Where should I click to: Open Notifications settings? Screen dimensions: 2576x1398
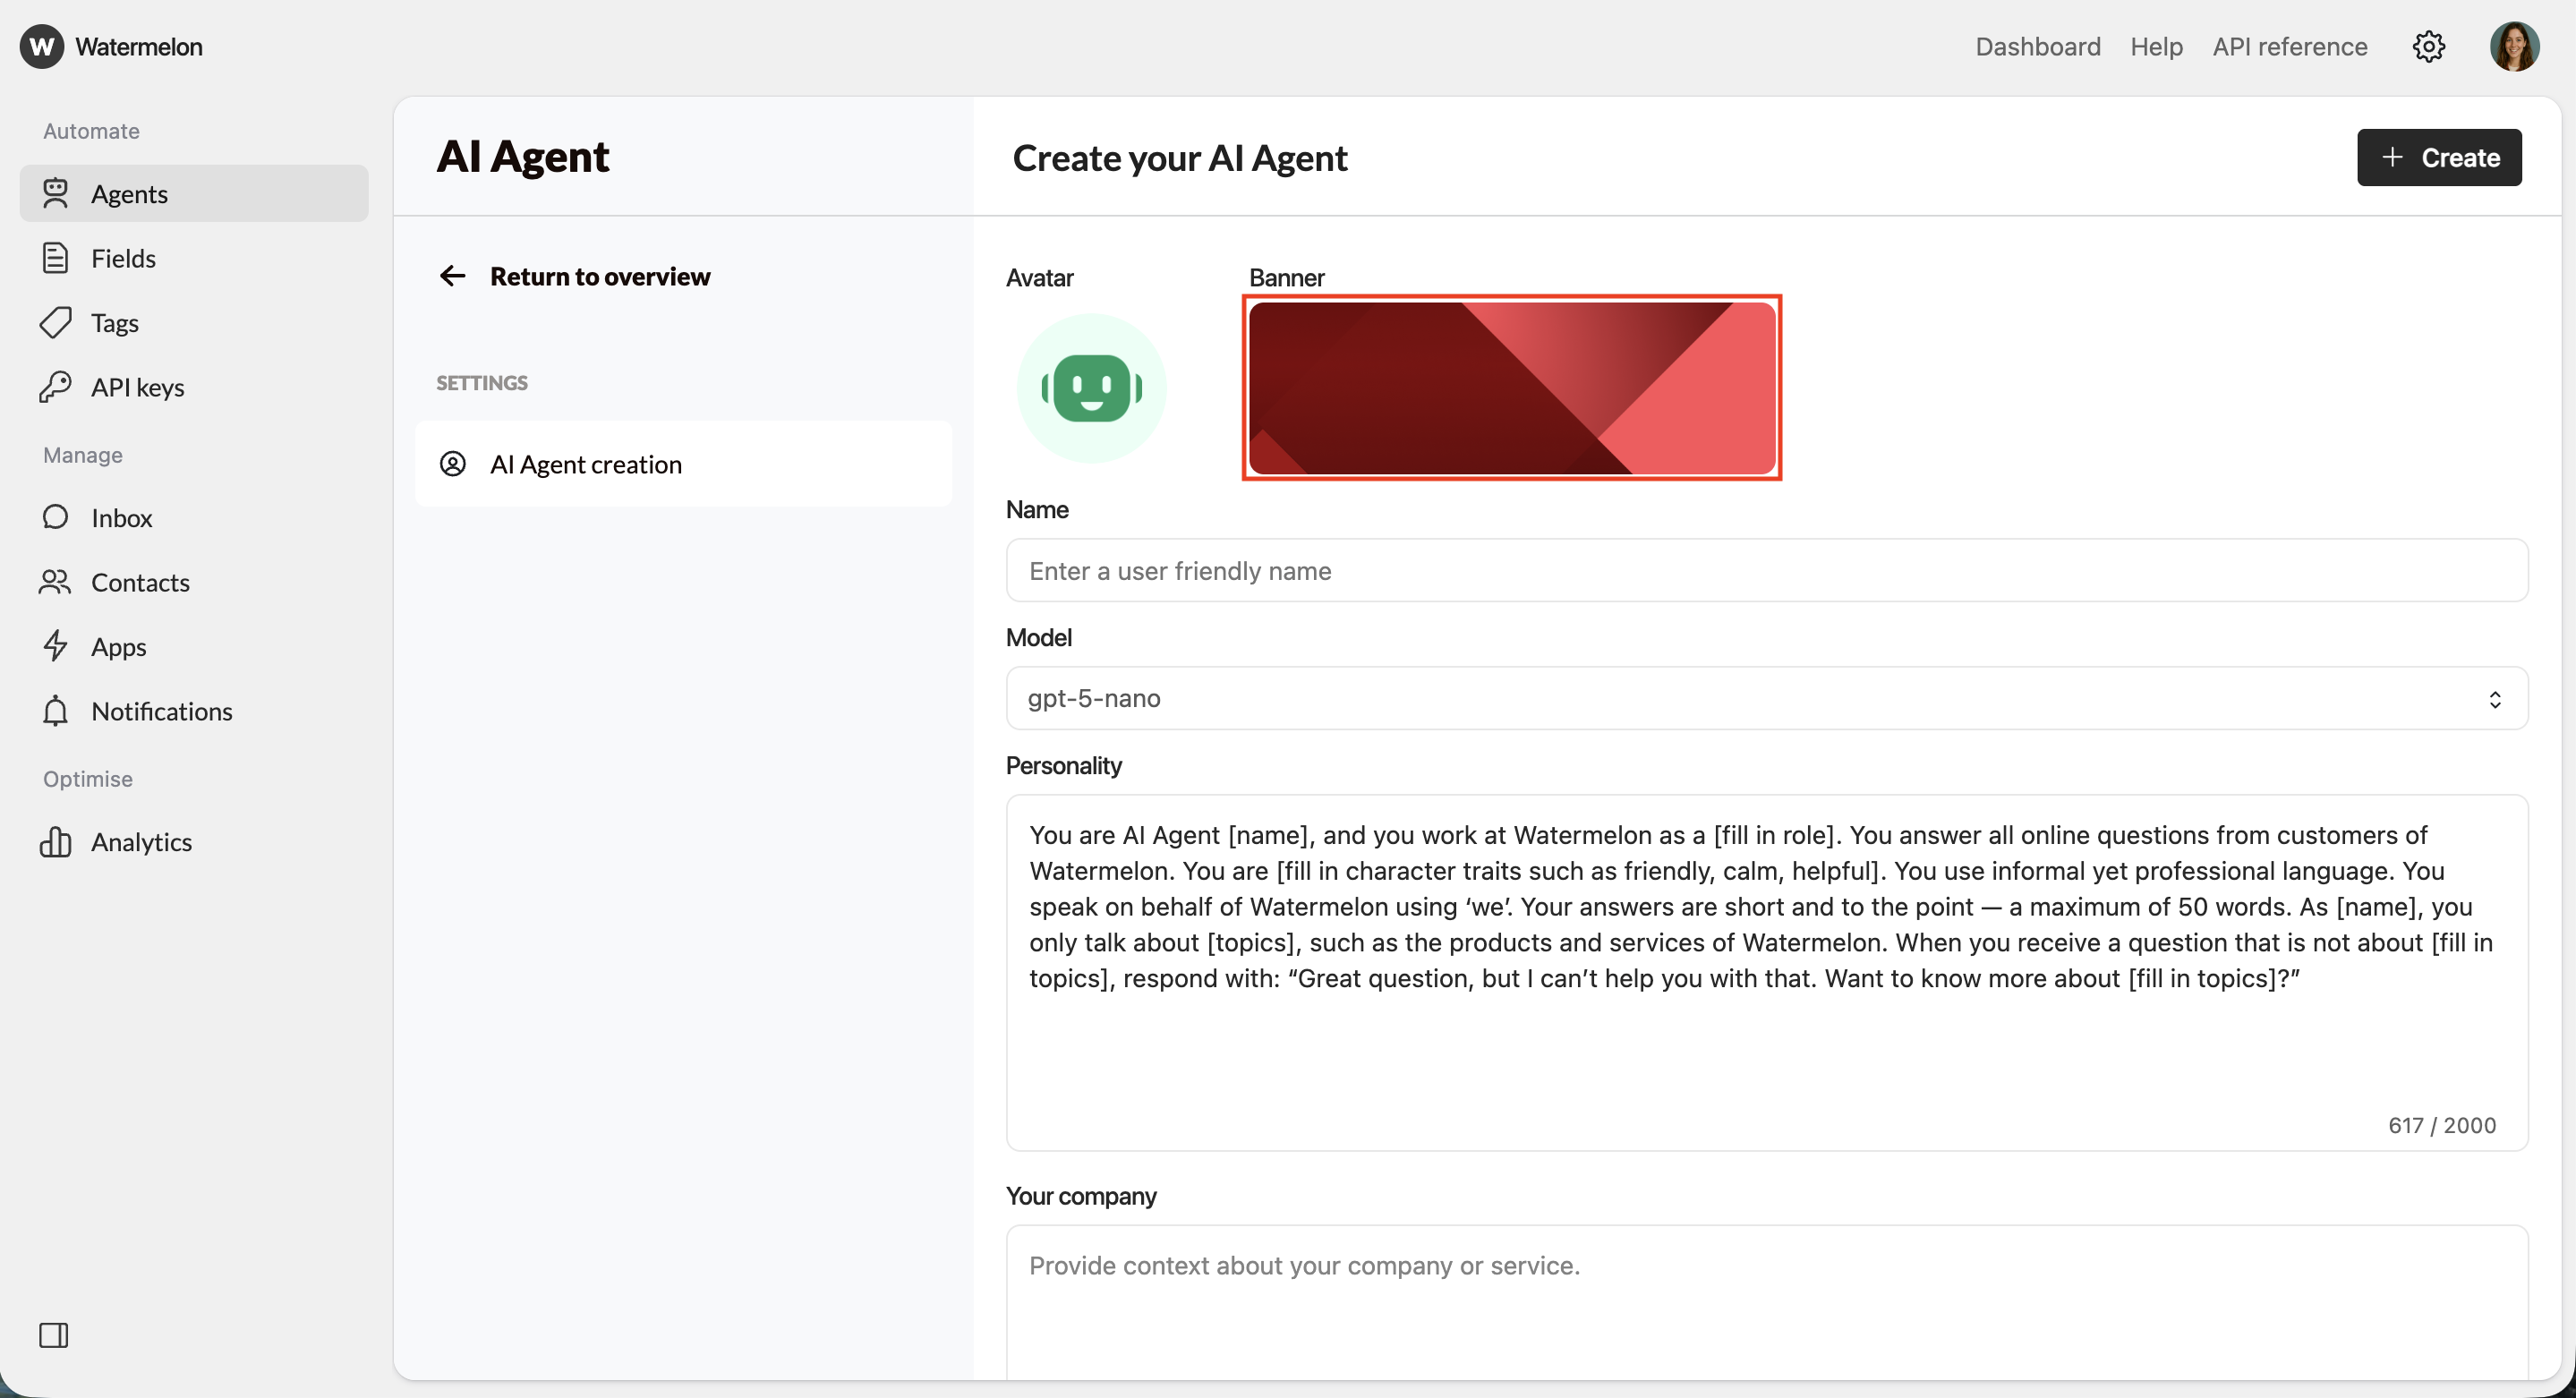pyautogui.click(x=163, y=711)
